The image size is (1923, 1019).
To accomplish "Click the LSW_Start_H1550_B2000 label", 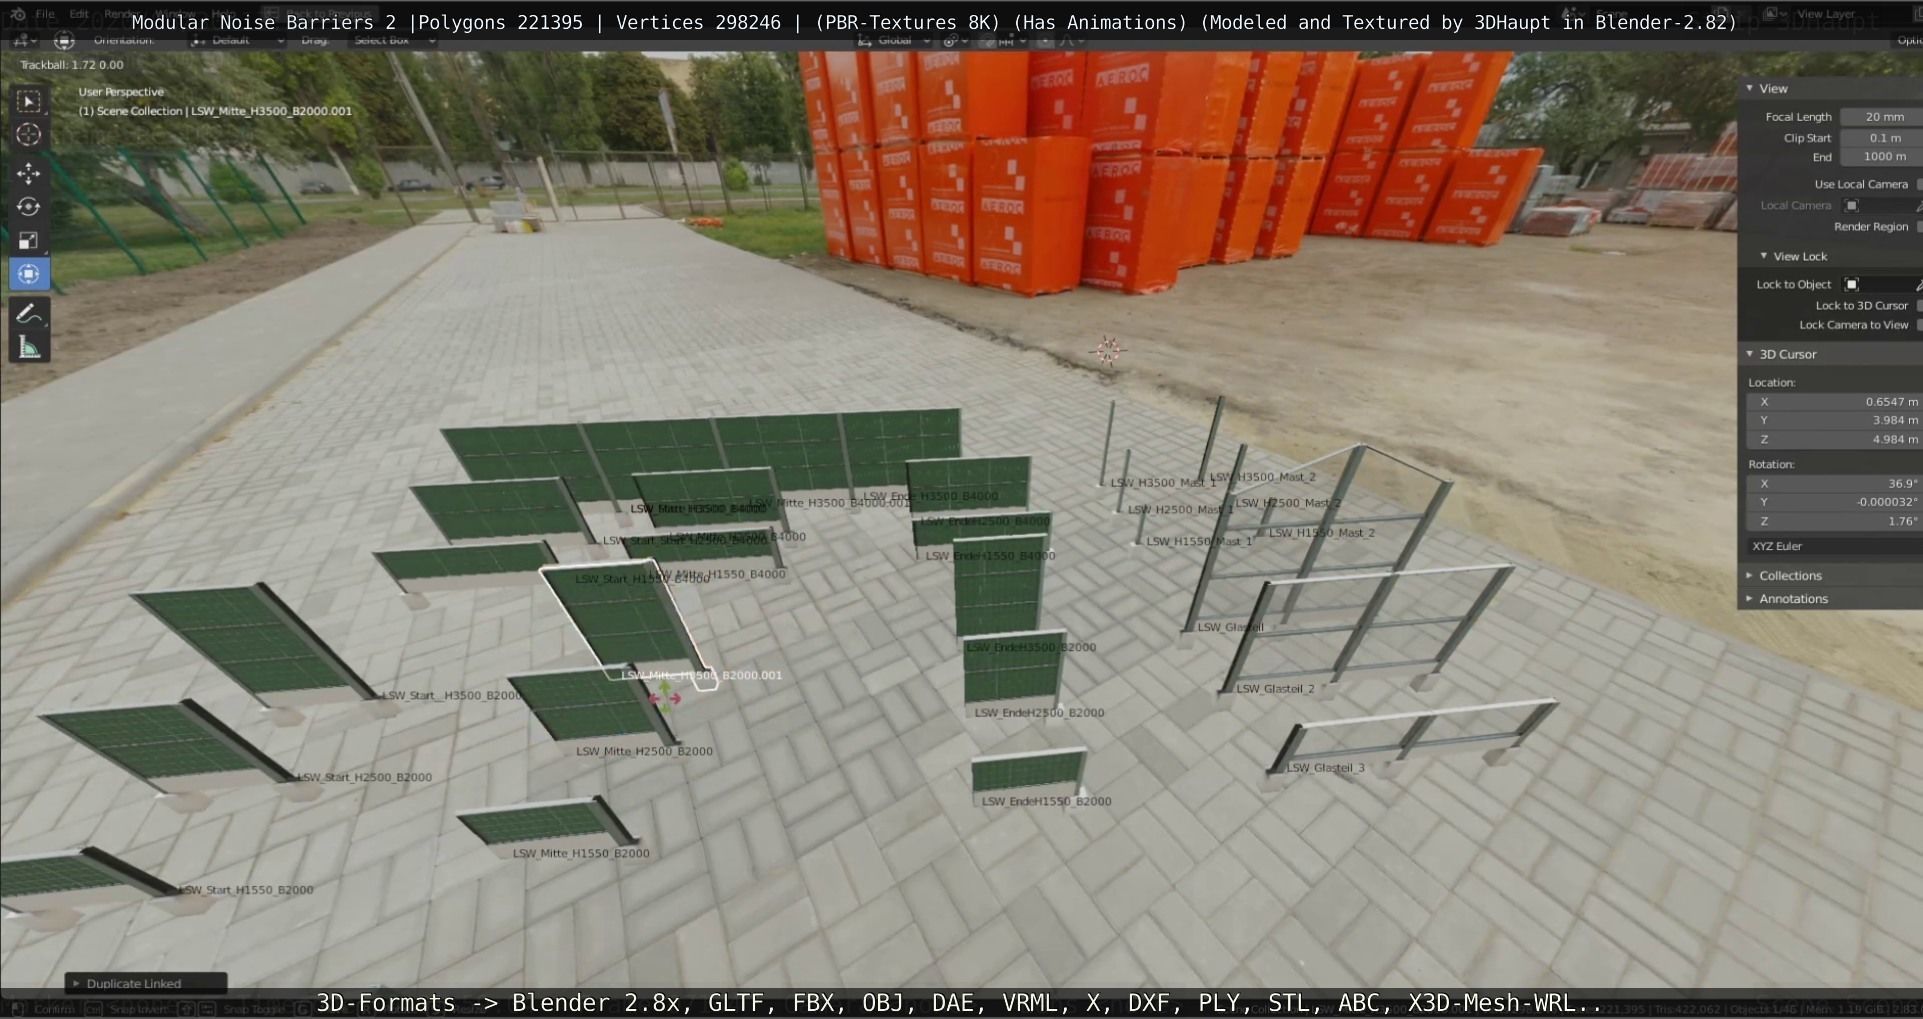I will 246,890.
